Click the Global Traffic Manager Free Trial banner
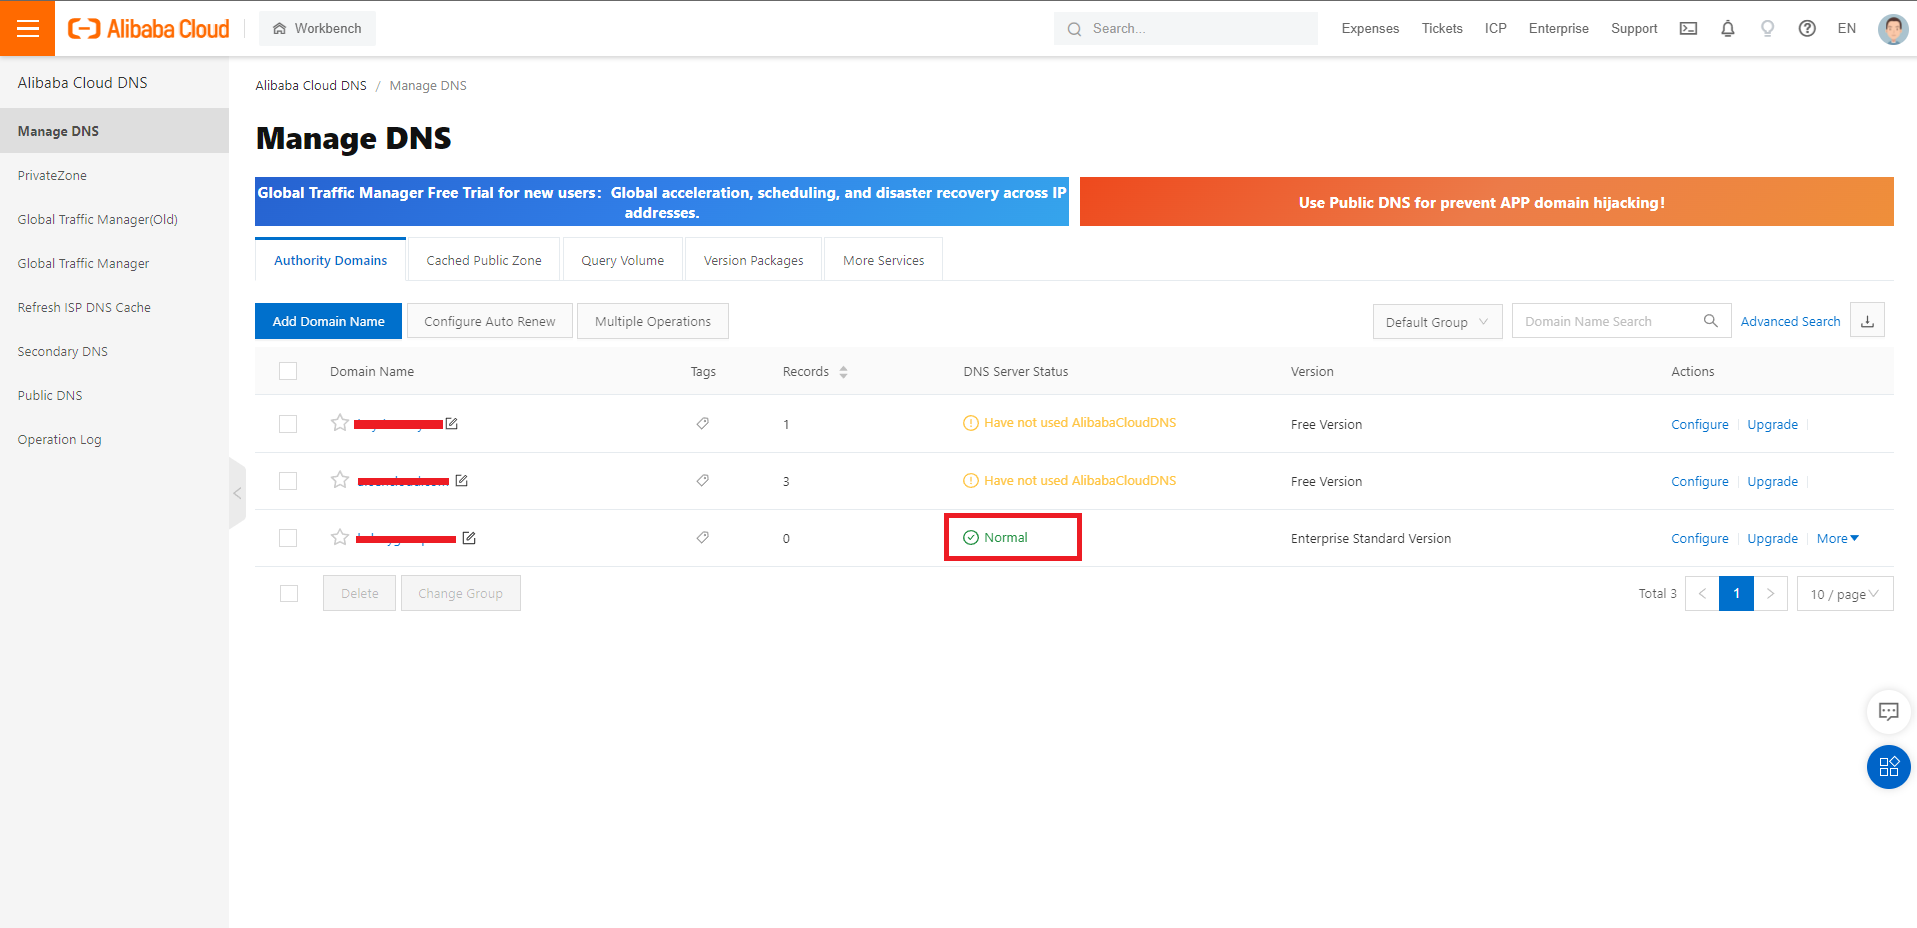 pyautogui.click(x=661, y=202)
